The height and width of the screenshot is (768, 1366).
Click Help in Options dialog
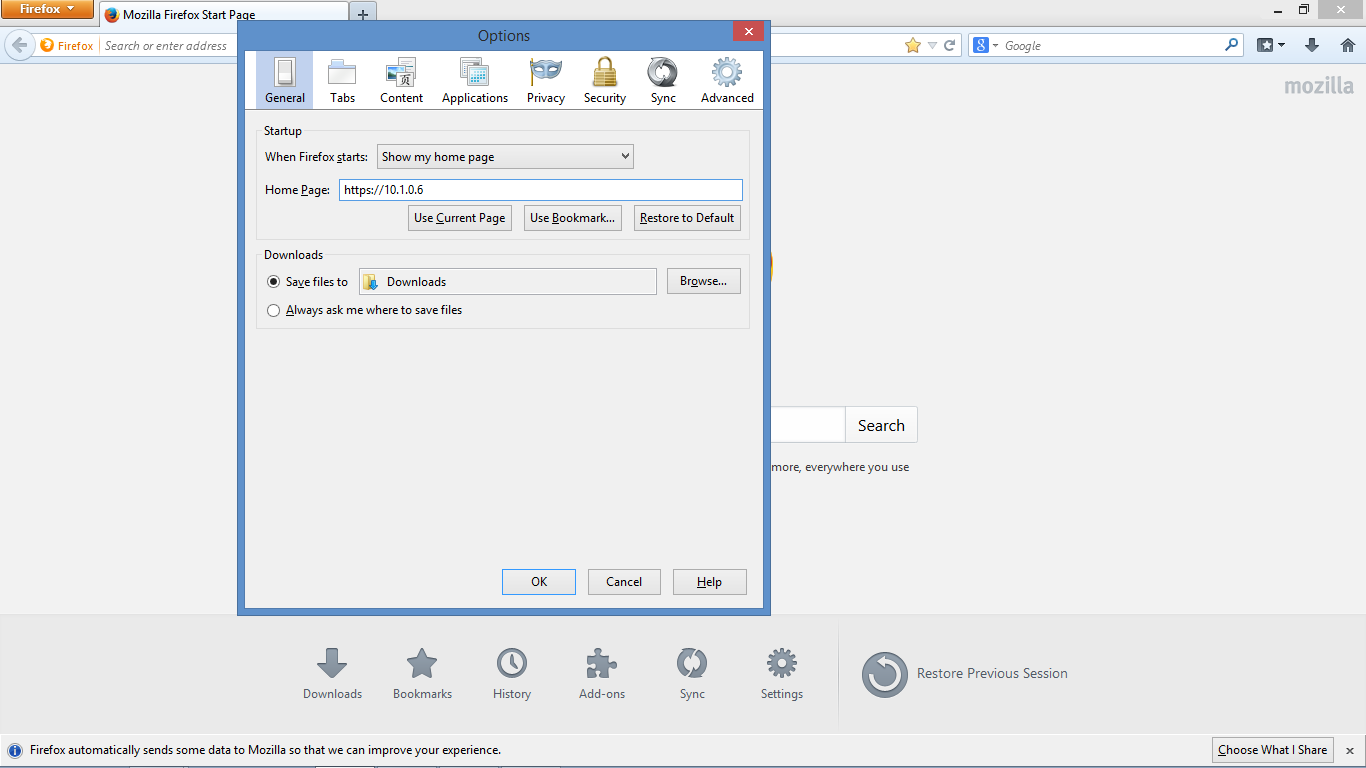(710, 582)
